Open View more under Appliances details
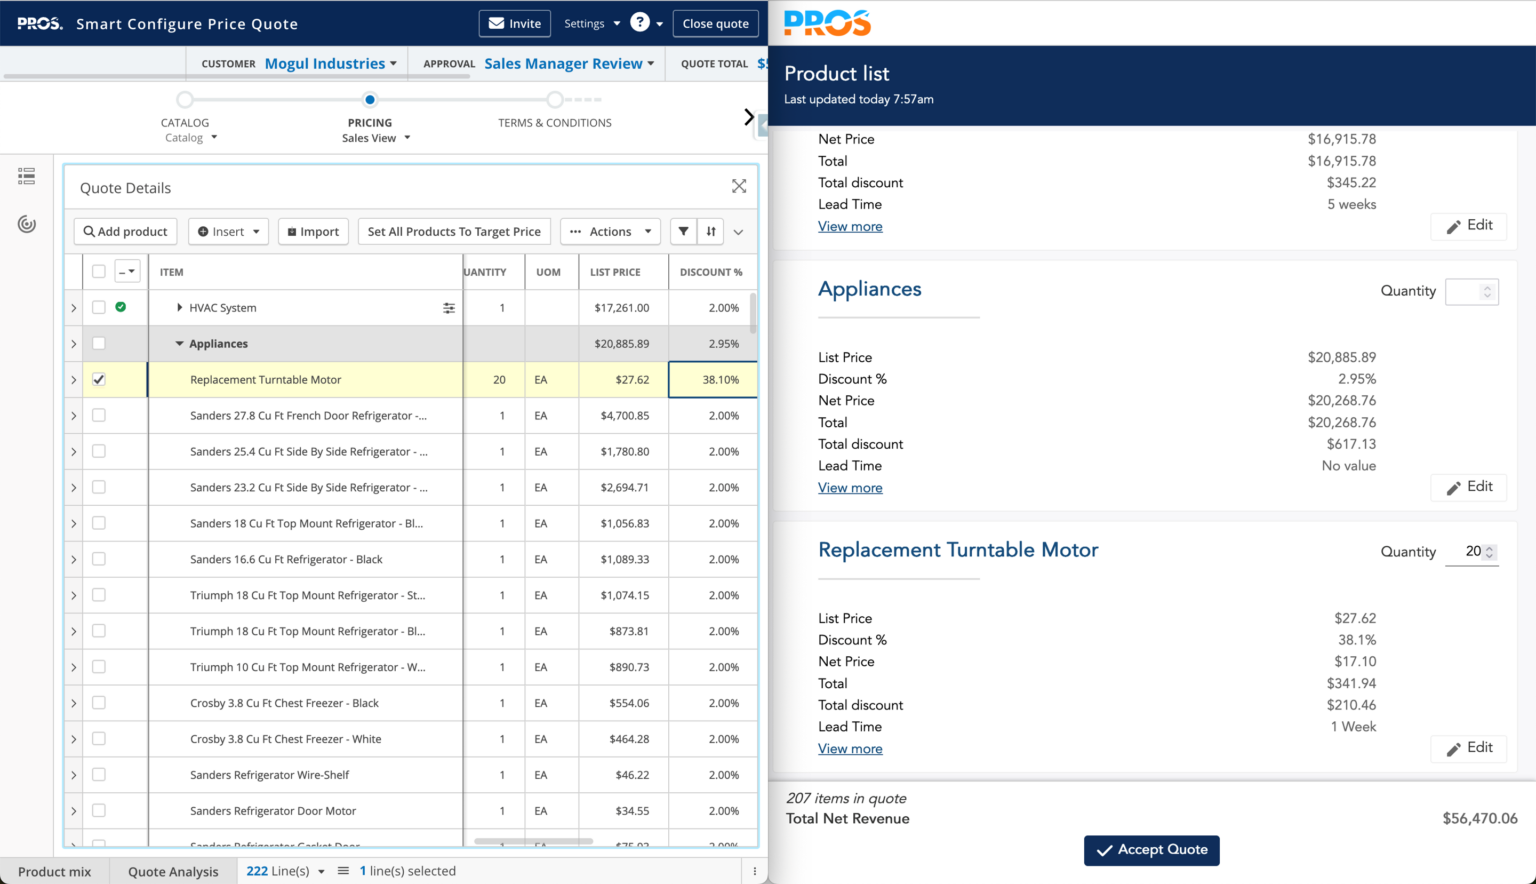 coord(850,487)
